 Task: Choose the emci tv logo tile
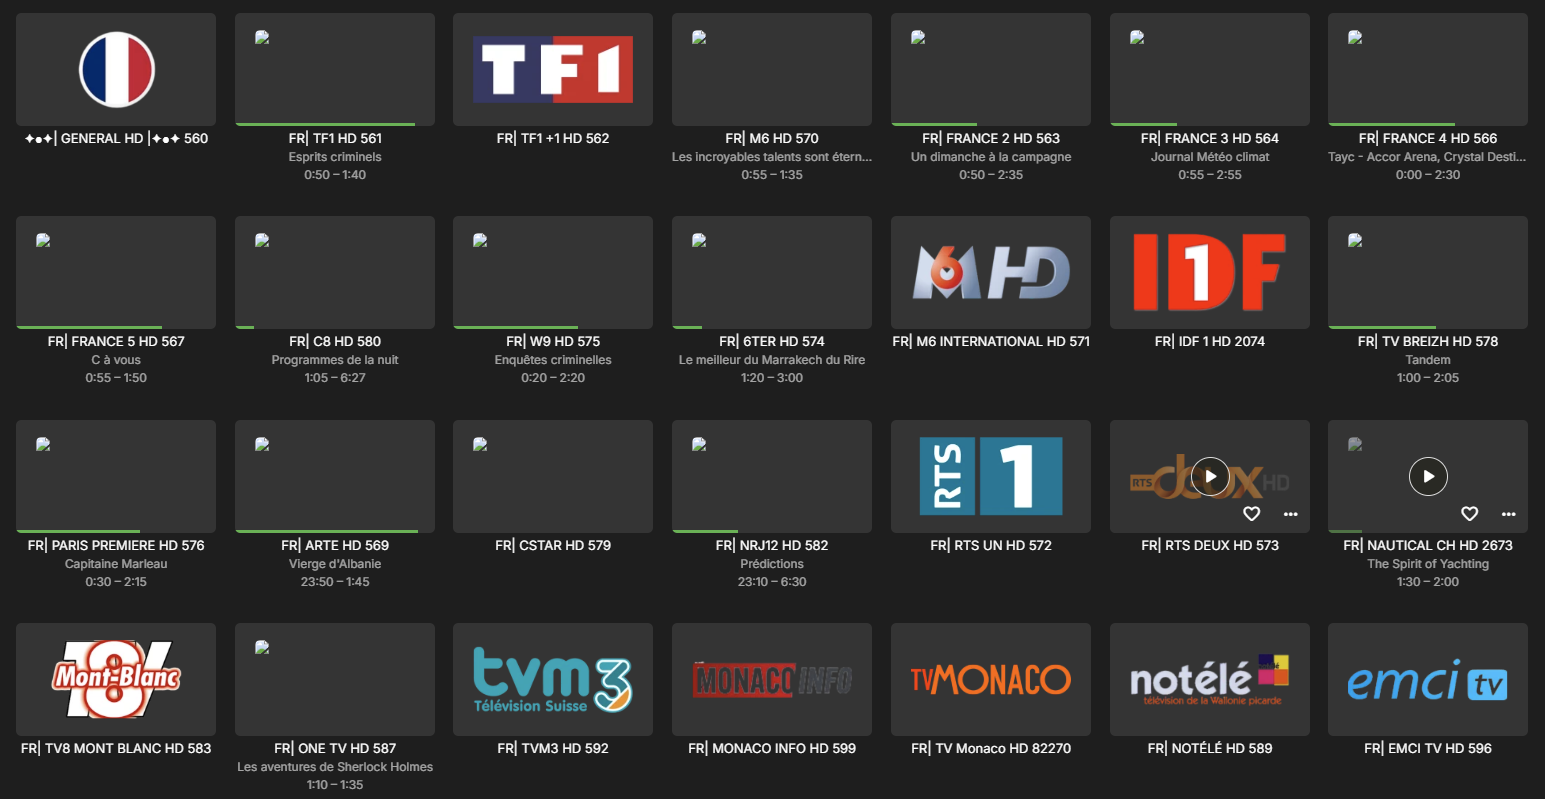[x=1428, y=679]
